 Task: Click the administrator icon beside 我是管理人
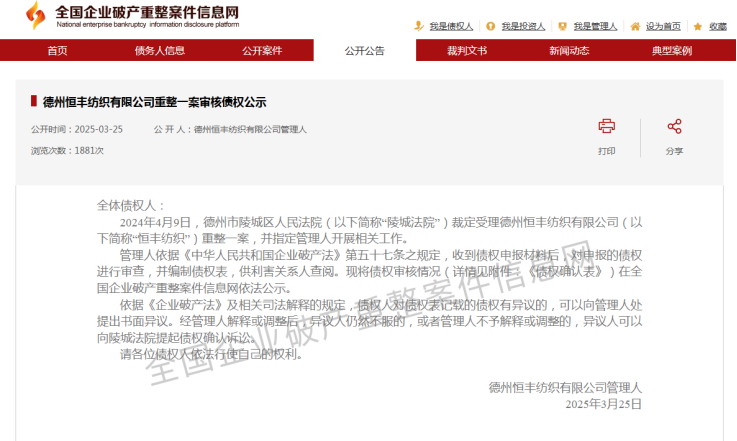[563, 27]
